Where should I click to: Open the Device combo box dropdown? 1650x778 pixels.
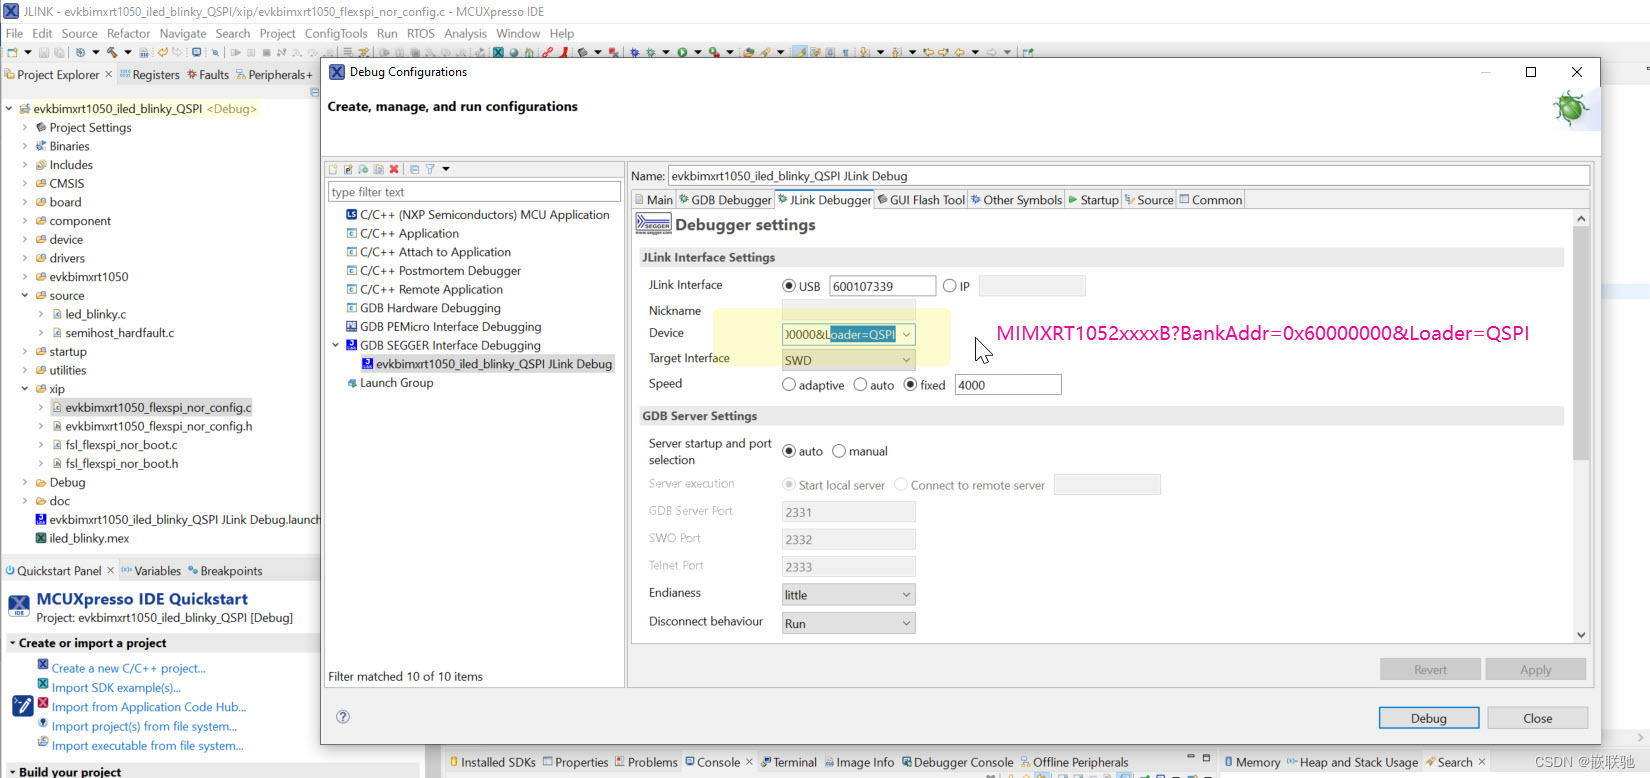[906, 334]
